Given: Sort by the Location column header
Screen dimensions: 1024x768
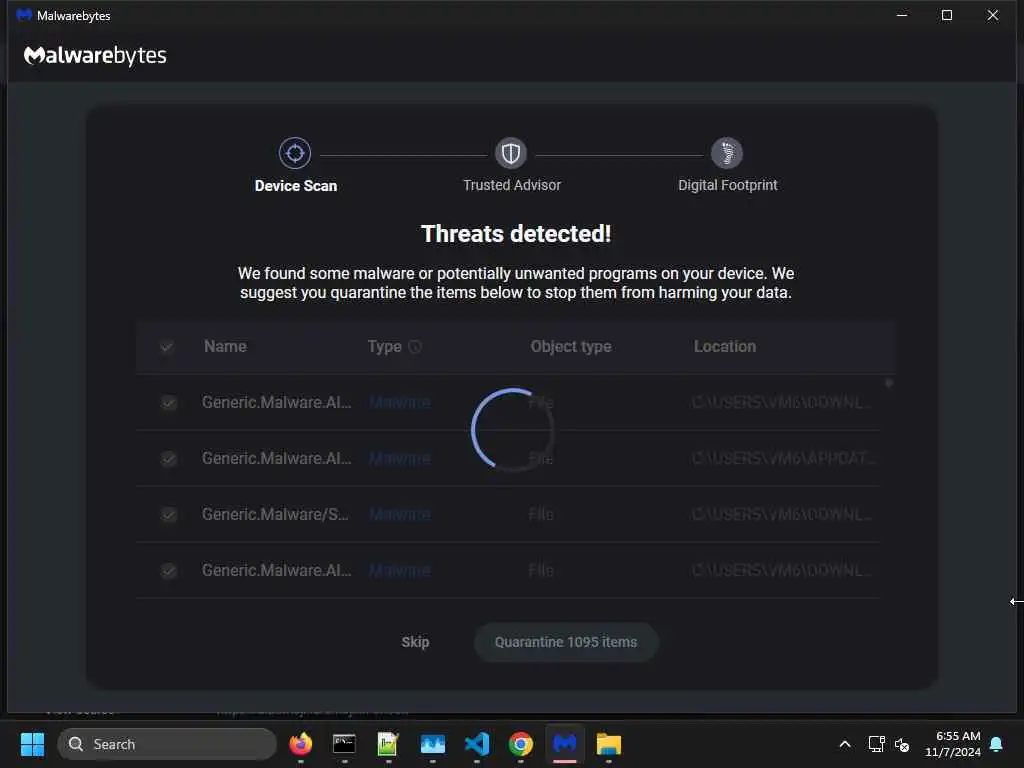Looking at the screenshot, I should point(725,347).
